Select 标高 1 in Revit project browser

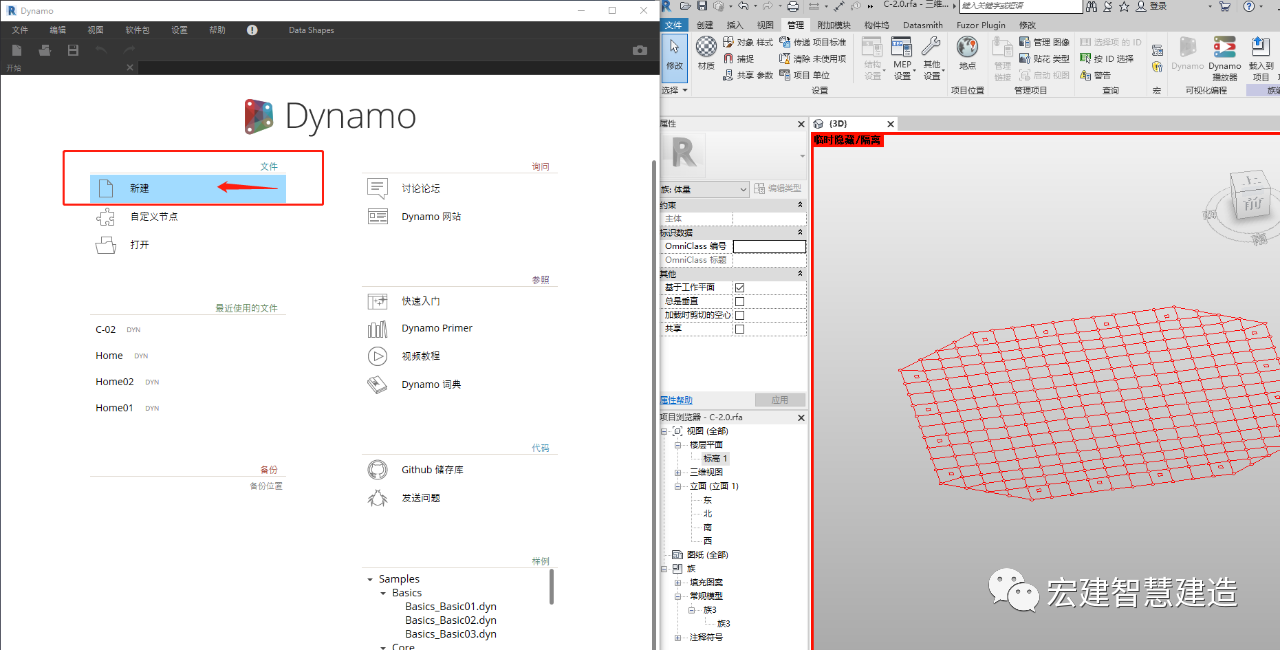click(x=715, y=458)
